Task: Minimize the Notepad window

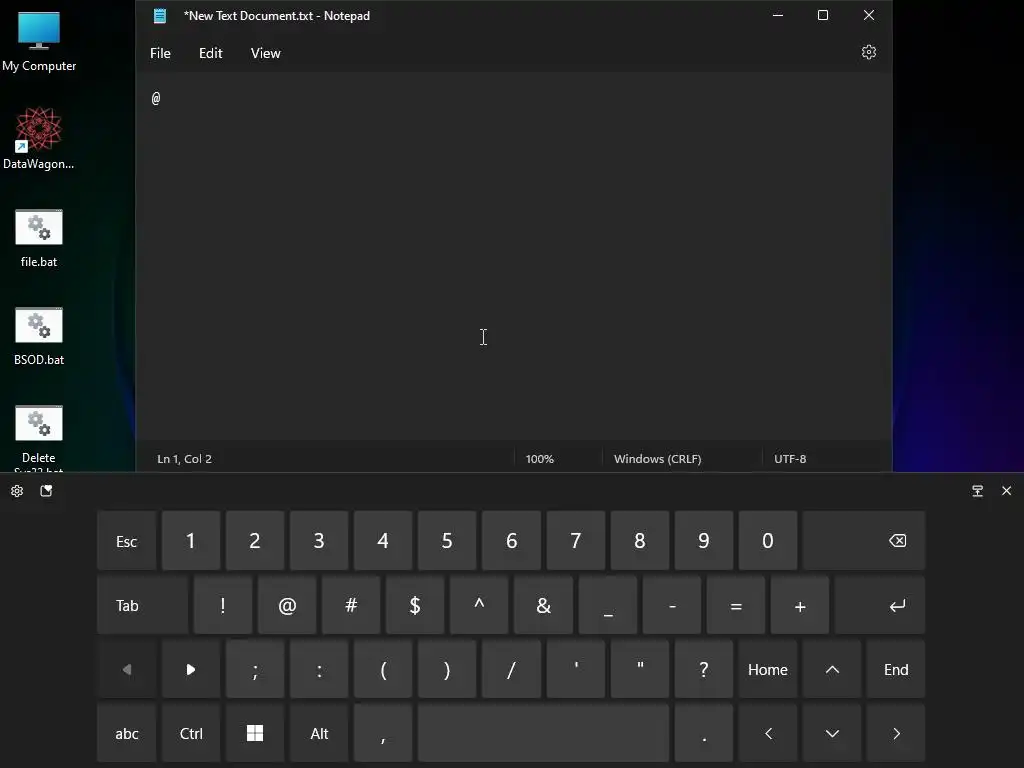Action: click(x=778, y=15)
